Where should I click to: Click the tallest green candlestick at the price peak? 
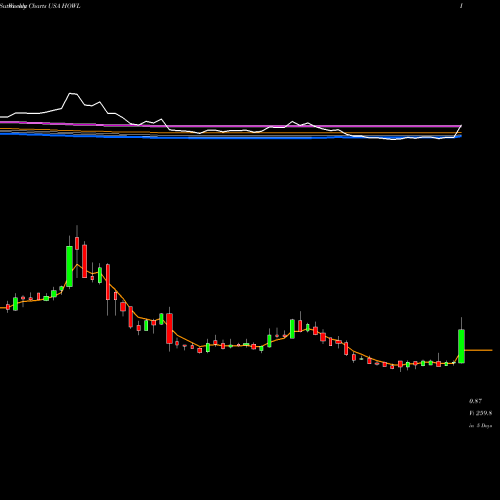tap(69, 266)
